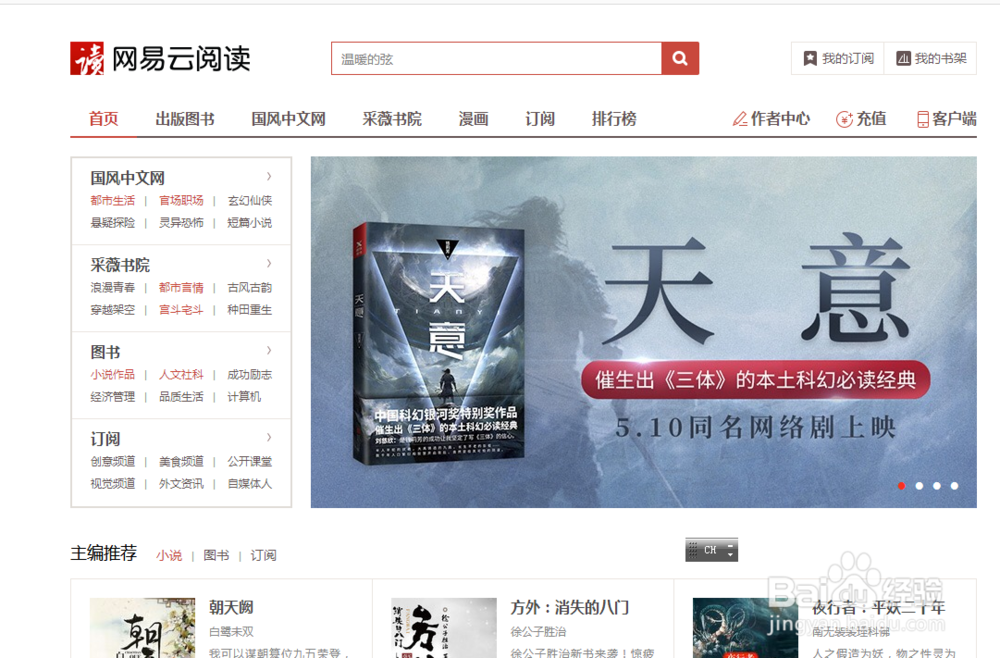Image resolution: width=1000 pixels, height=658 pixels.
Task: Open the 计算机 book category
Action: (x=244, y=397)
